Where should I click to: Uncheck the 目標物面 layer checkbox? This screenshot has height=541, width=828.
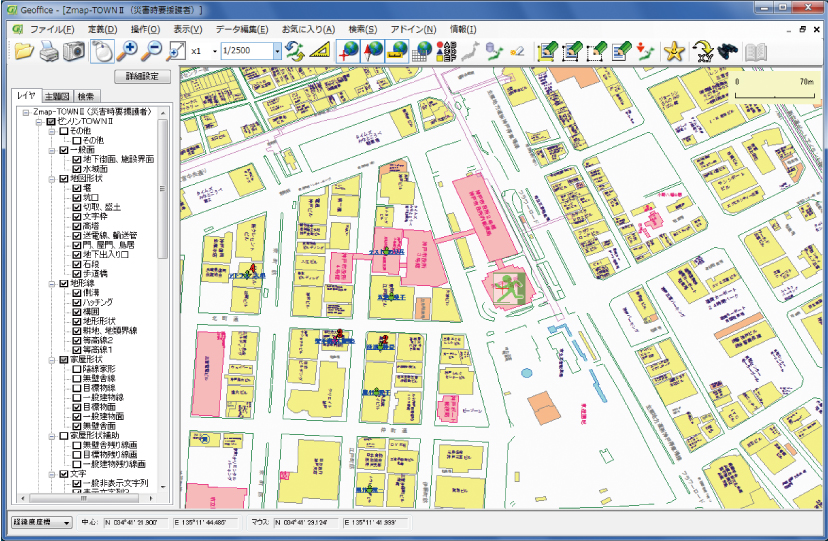pos(77,407)
